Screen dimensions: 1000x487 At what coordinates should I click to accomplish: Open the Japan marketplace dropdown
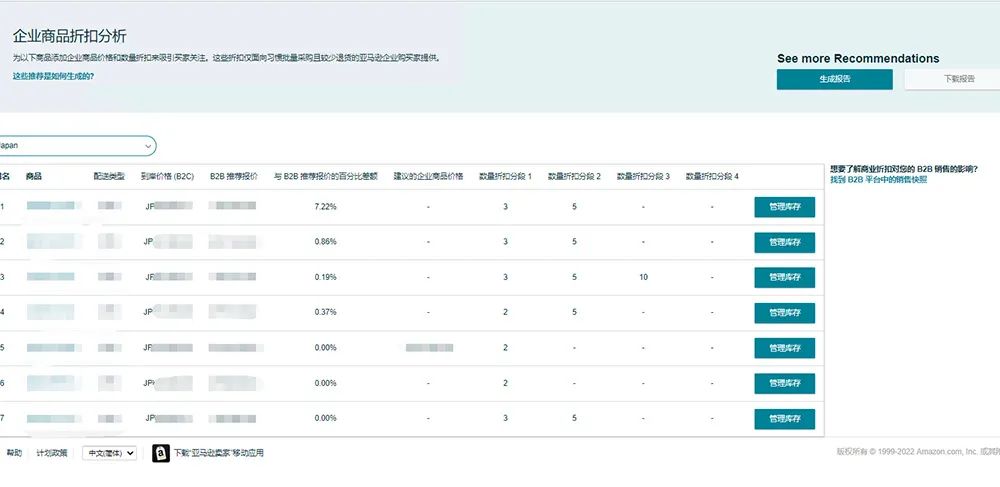pos(76,146)
